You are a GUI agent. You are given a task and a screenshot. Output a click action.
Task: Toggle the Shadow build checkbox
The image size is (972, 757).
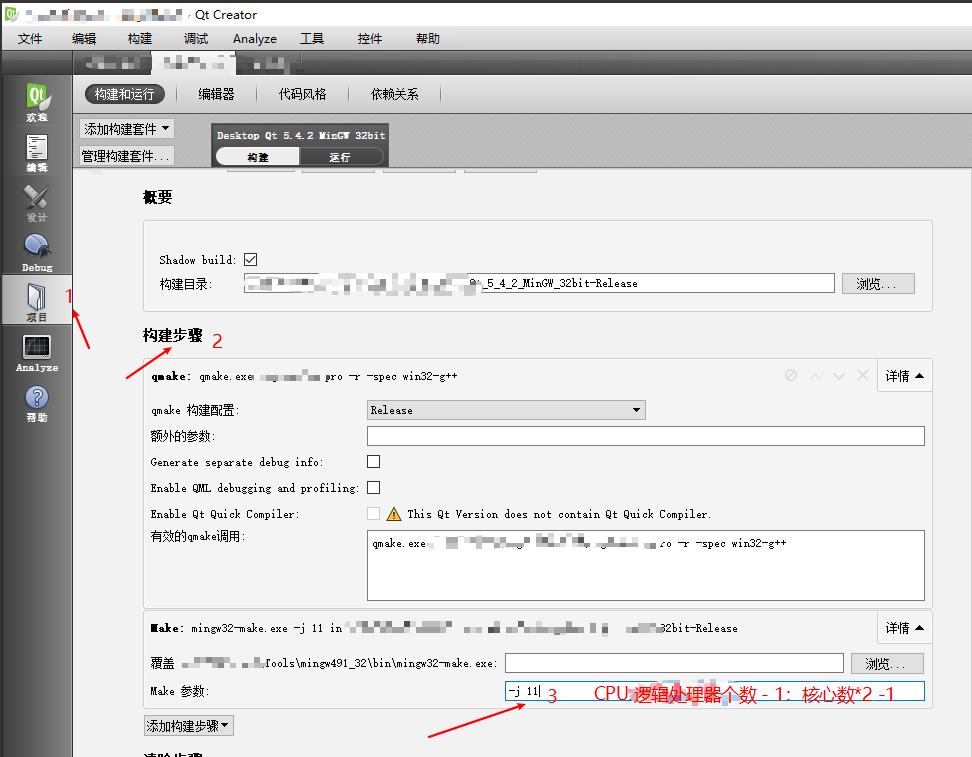point(250,259)
